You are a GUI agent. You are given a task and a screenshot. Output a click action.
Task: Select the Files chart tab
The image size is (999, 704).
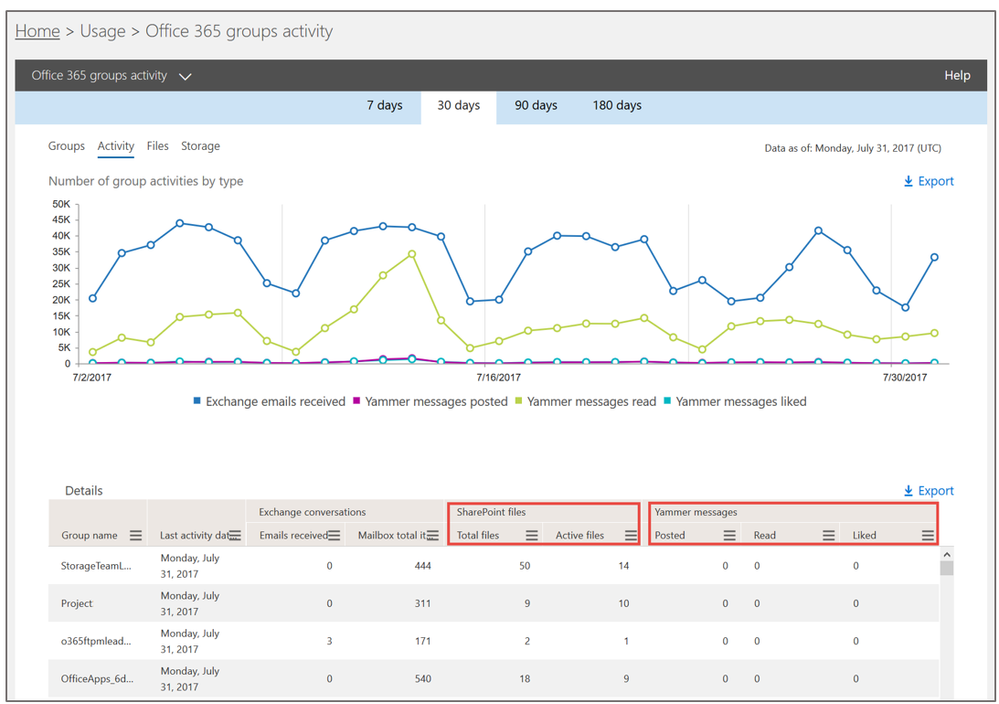[157, 146]
